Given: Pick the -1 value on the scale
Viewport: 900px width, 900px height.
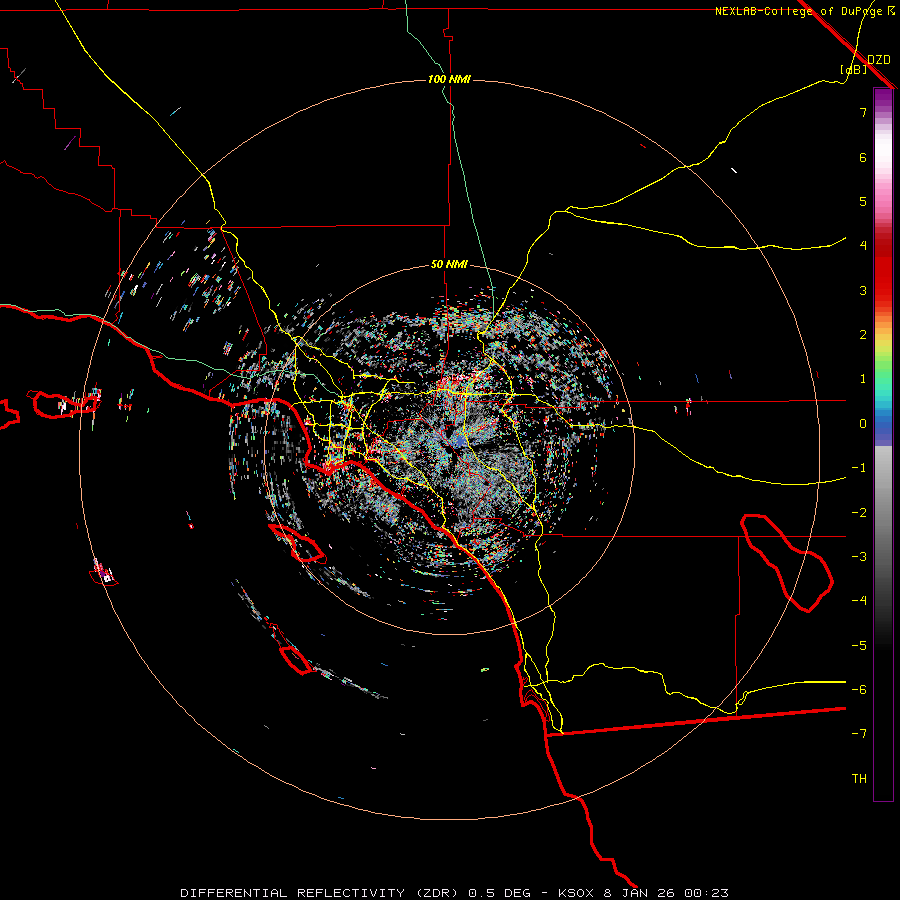Looking at the screenshot, I should [x=859, y=468].
